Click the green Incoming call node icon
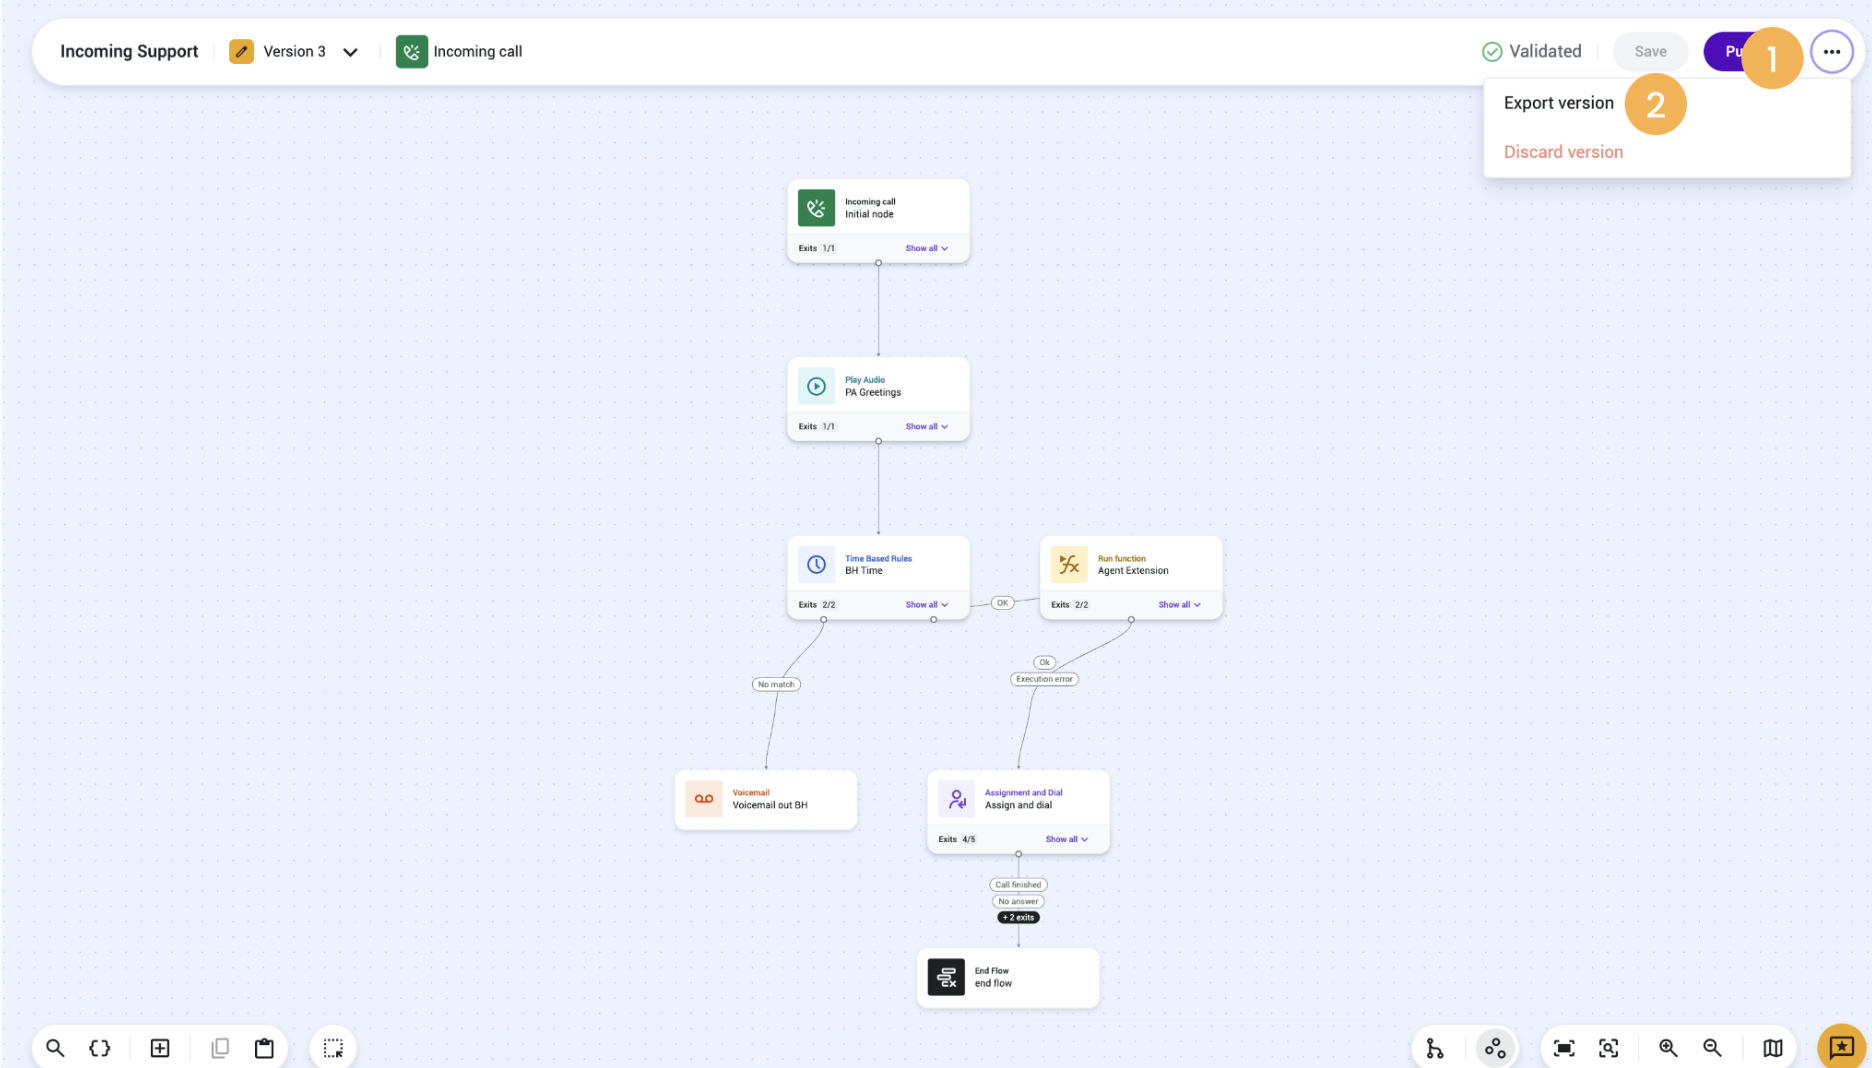Viewport: 1872px width, 1068px height. 816,208
